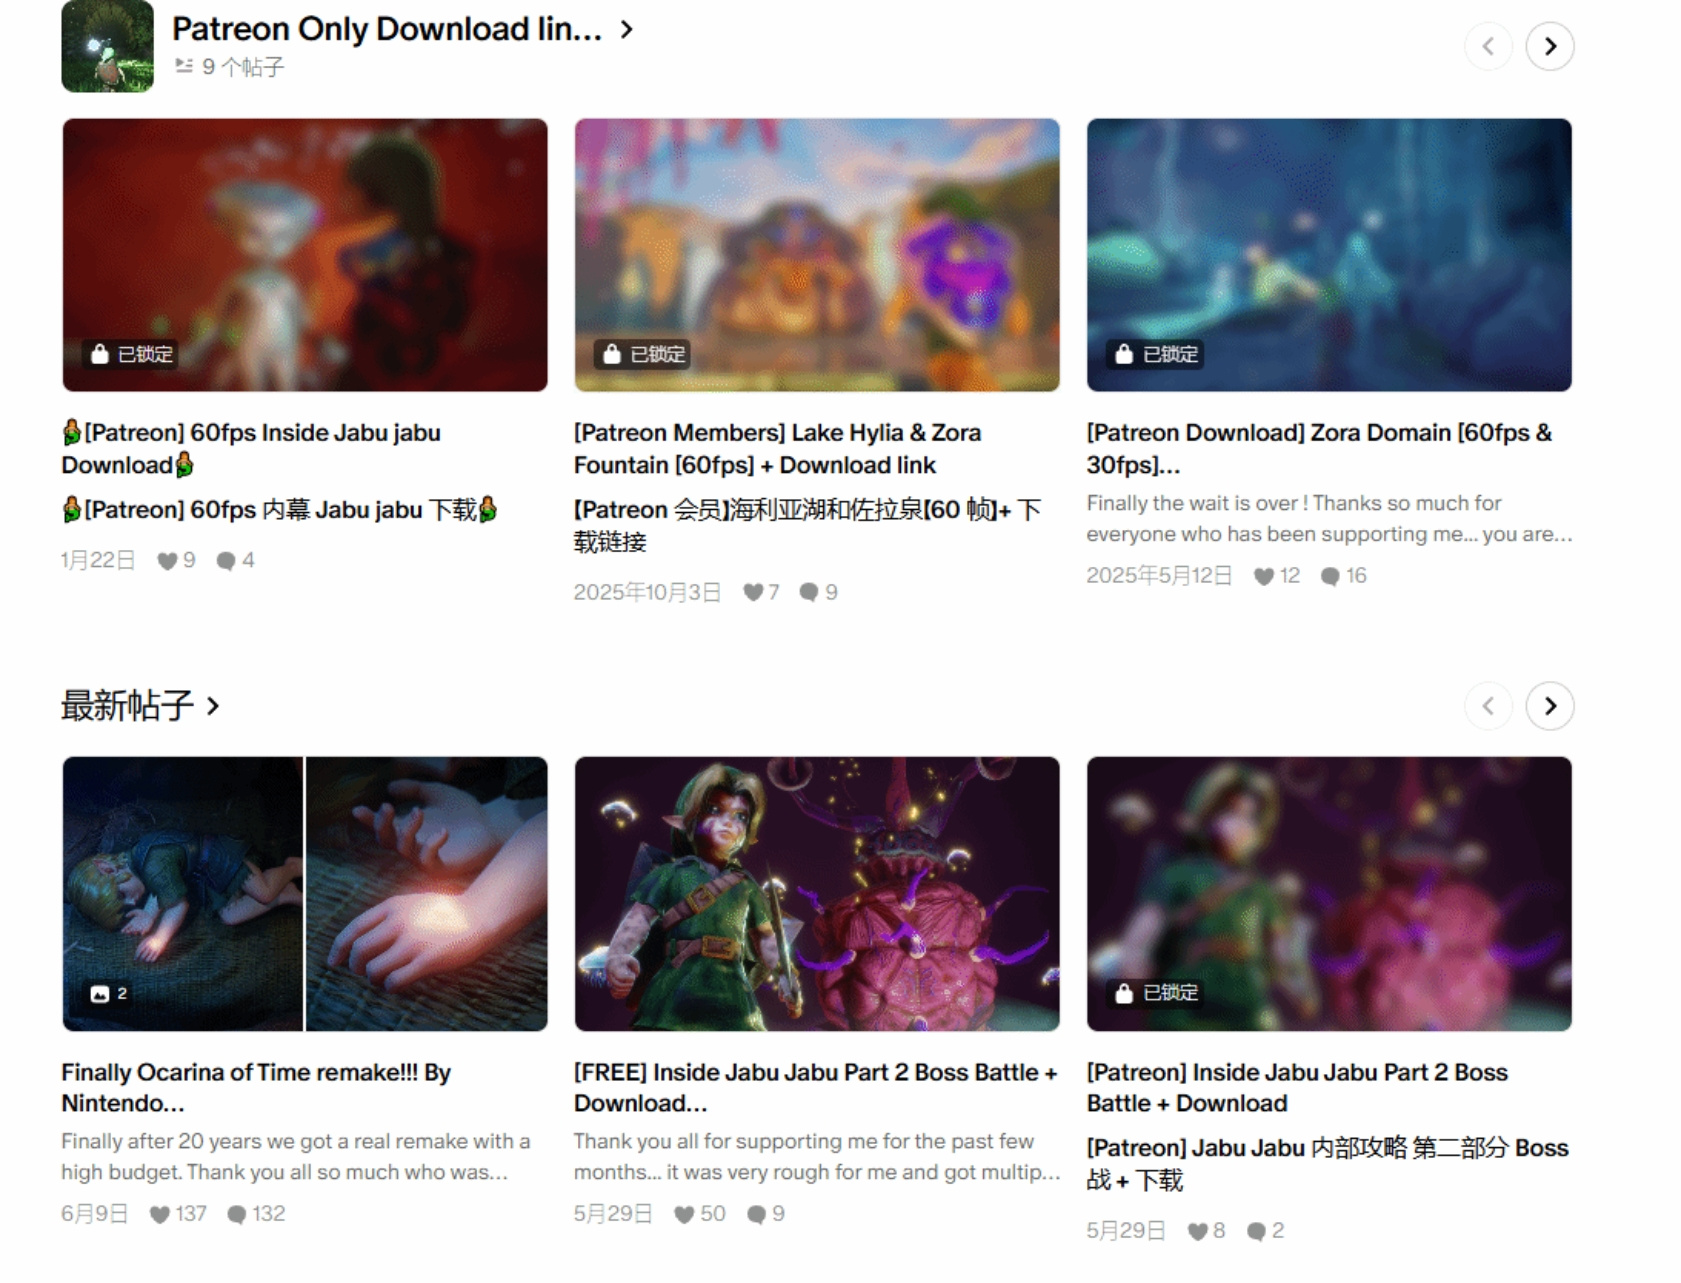This screenshot has height=1283, width=1681.
Task: Click lock icon on Inside Jabu jabu thumbnail
Action: [99, 354]
